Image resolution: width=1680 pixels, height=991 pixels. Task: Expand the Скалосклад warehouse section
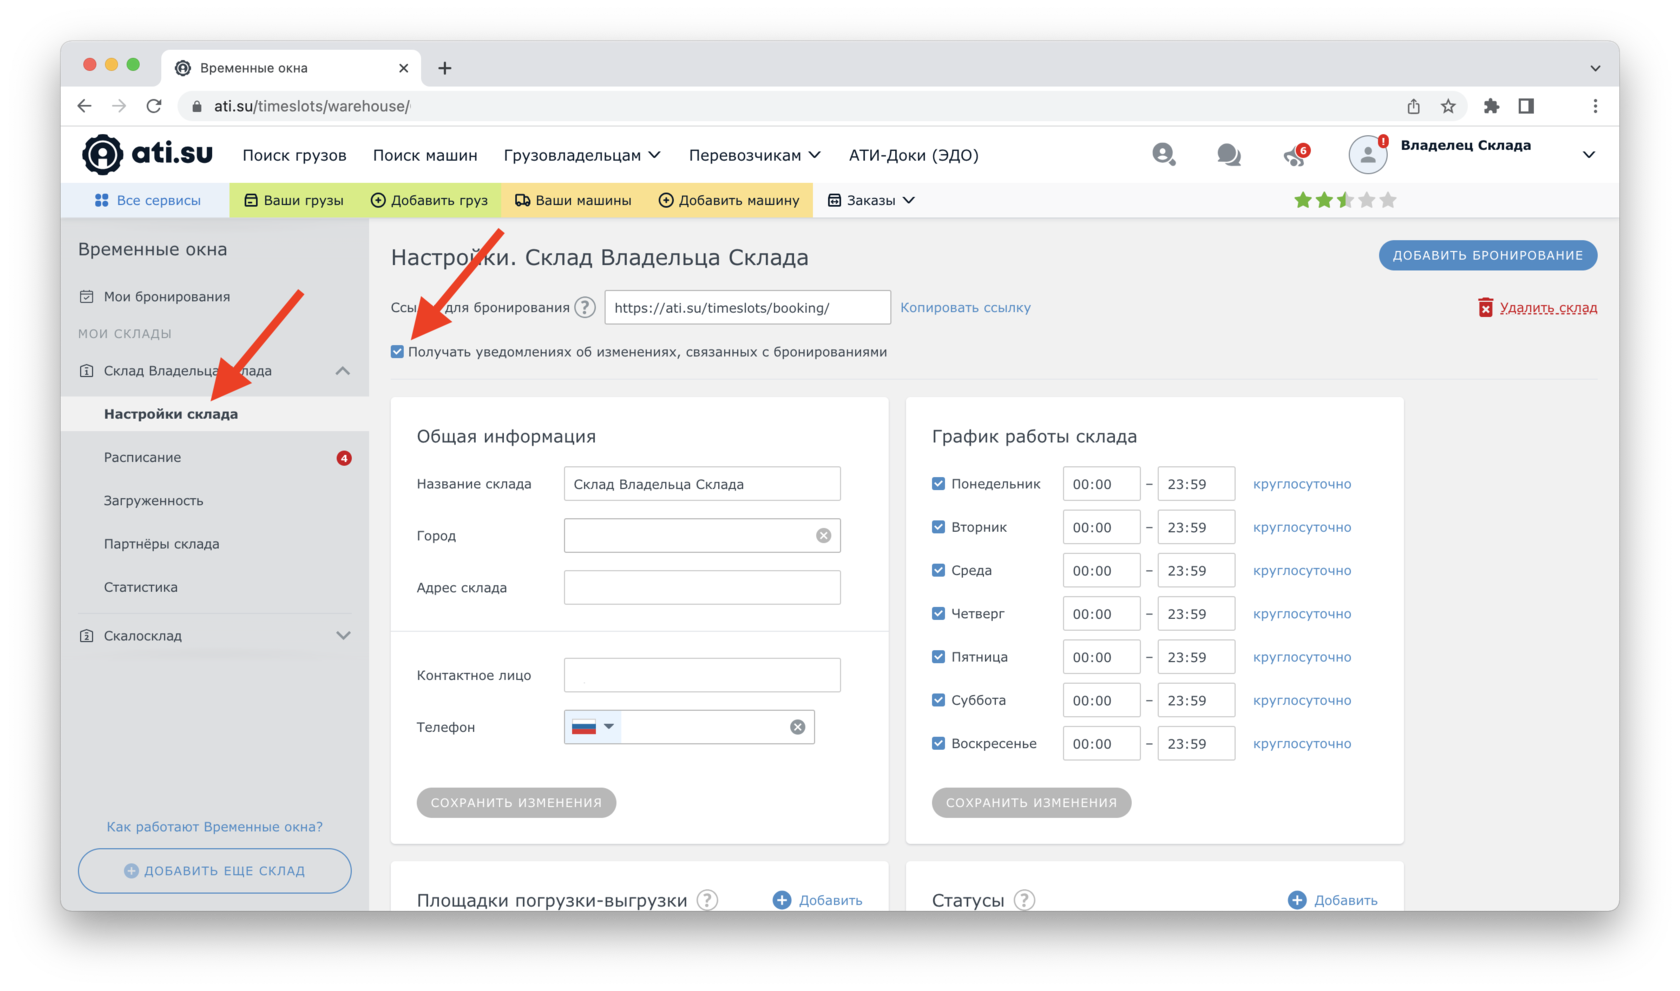pyautogui.click(x=343, y=636)
